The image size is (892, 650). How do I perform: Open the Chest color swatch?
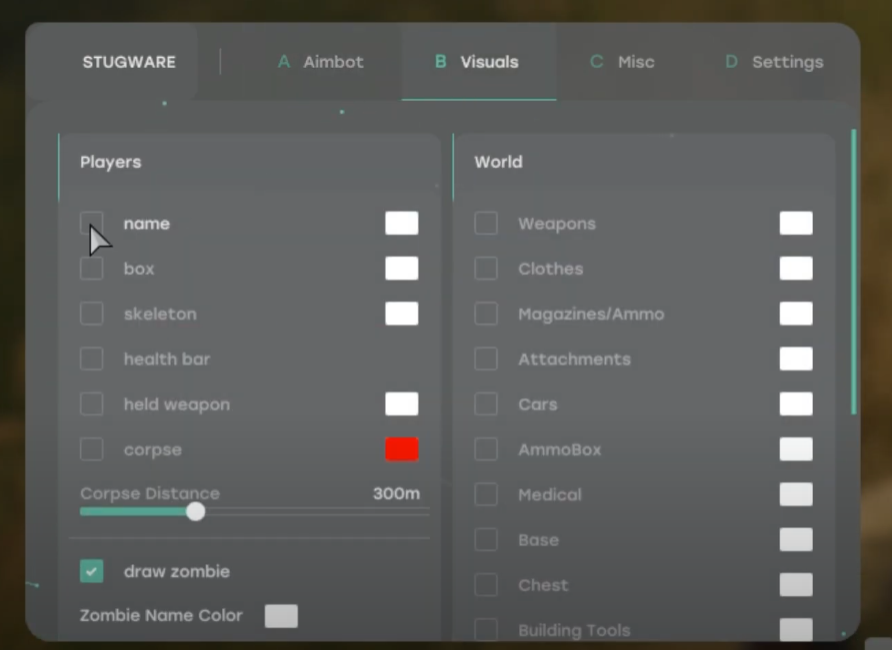796,585
